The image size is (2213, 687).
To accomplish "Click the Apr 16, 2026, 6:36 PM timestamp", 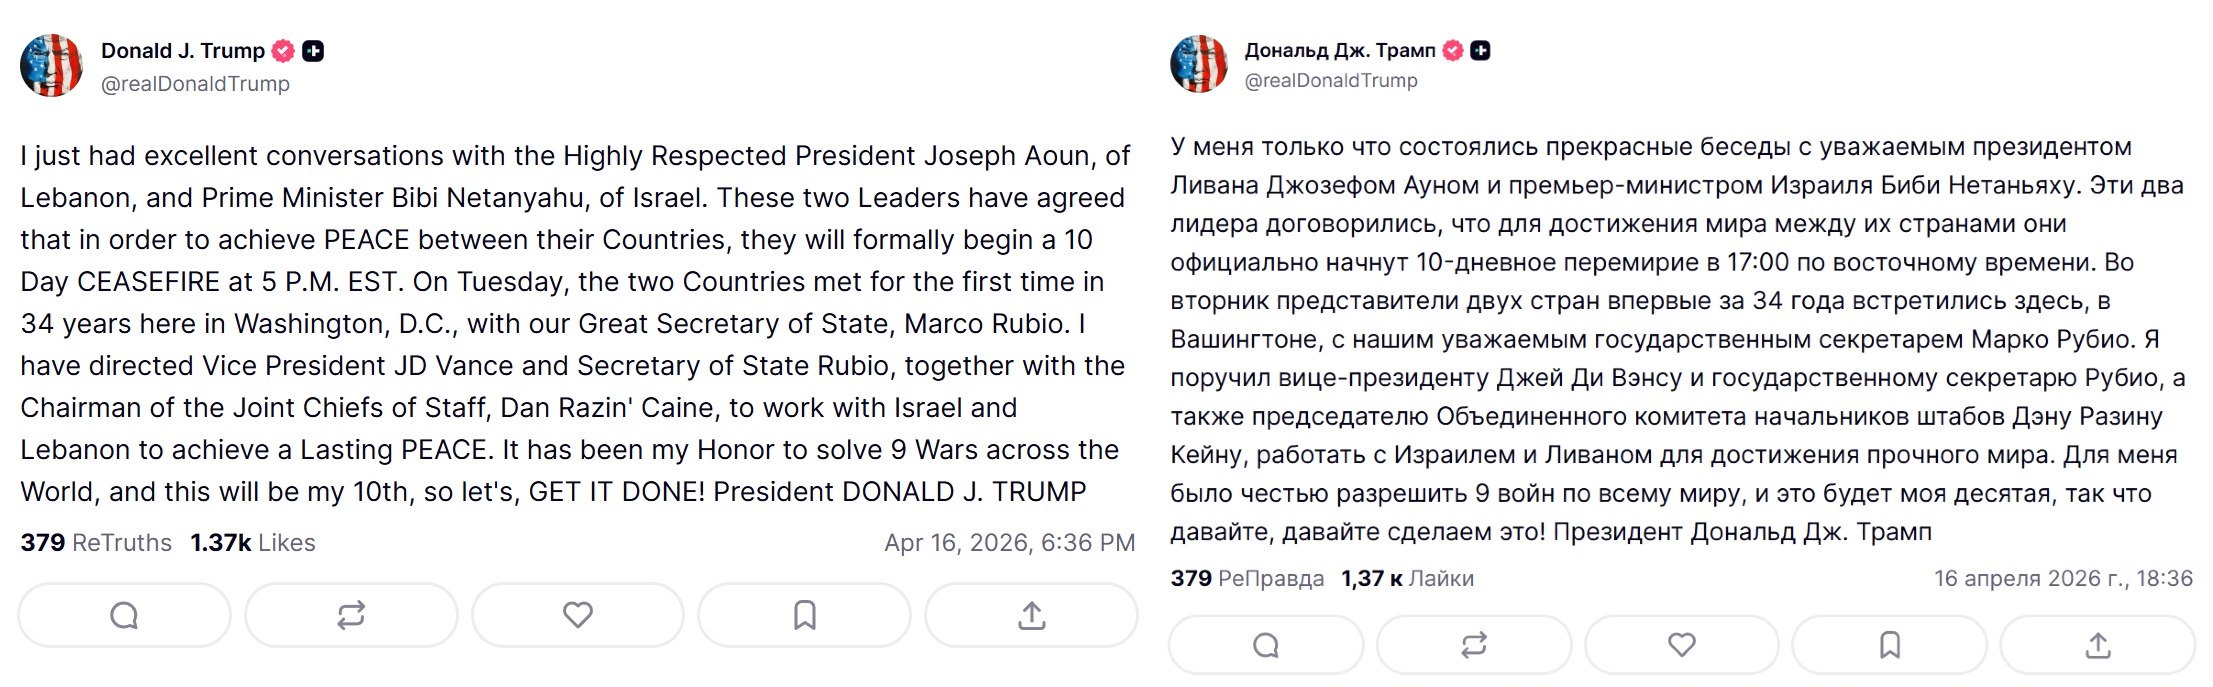I will coord(1009,543).
